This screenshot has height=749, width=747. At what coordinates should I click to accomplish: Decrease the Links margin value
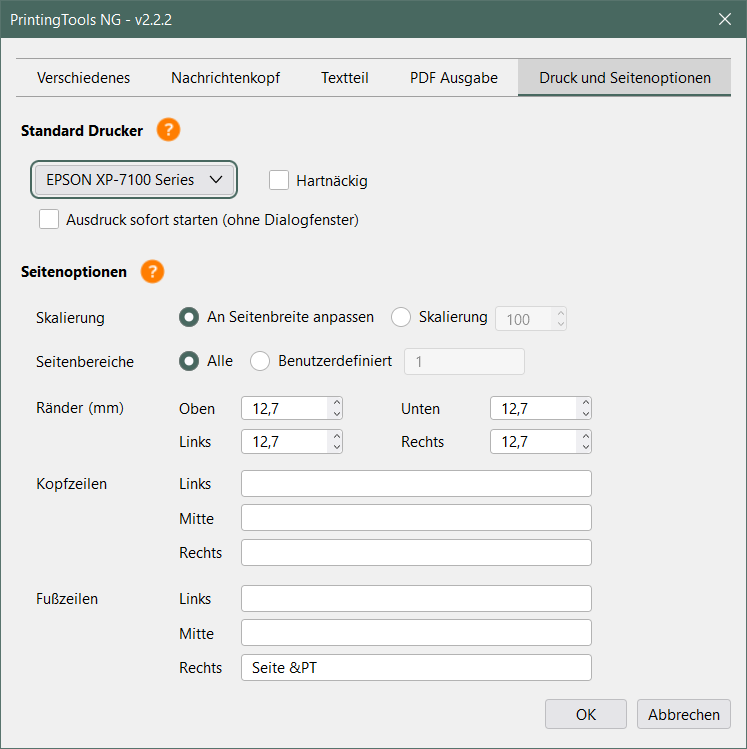[336, 447]
